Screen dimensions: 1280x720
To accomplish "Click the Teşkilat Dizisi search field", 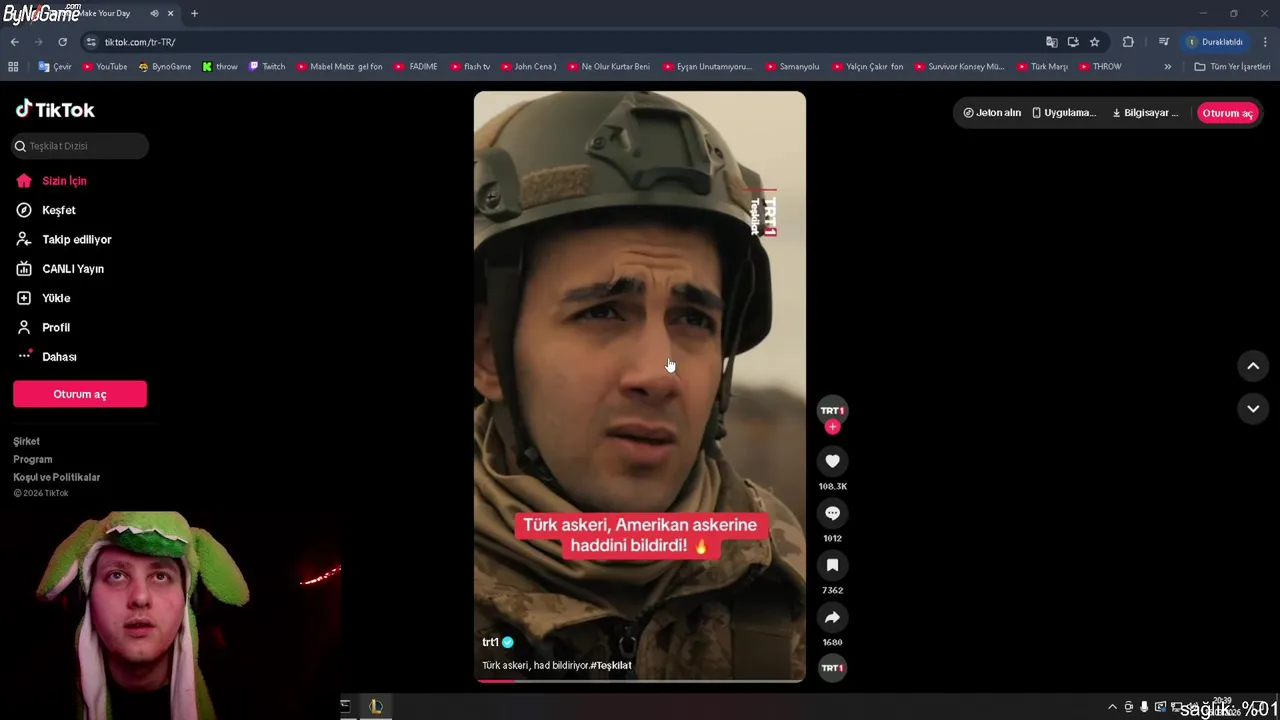I will point(80,146).
